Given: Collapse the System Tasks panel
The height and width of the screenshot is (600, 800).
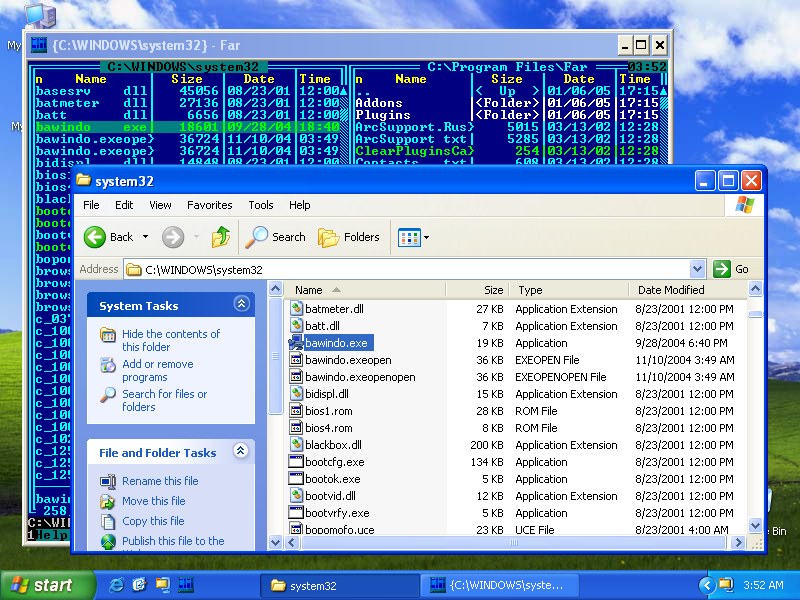Looking at the screenshot, I should [241, 305].
